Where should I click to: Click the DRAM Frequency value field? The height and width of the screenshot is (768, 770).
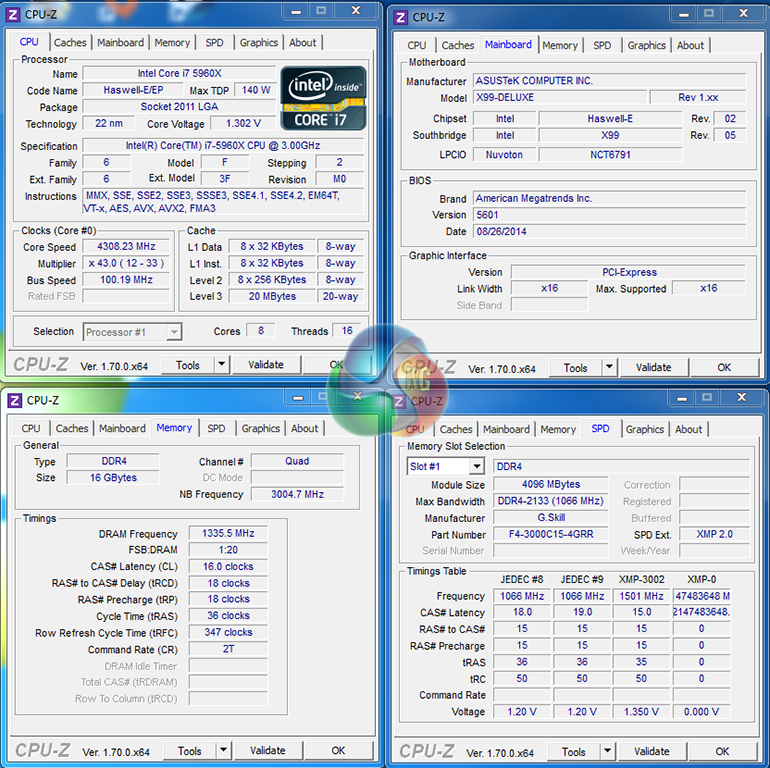pyautogui.click(x=227, y=534)
